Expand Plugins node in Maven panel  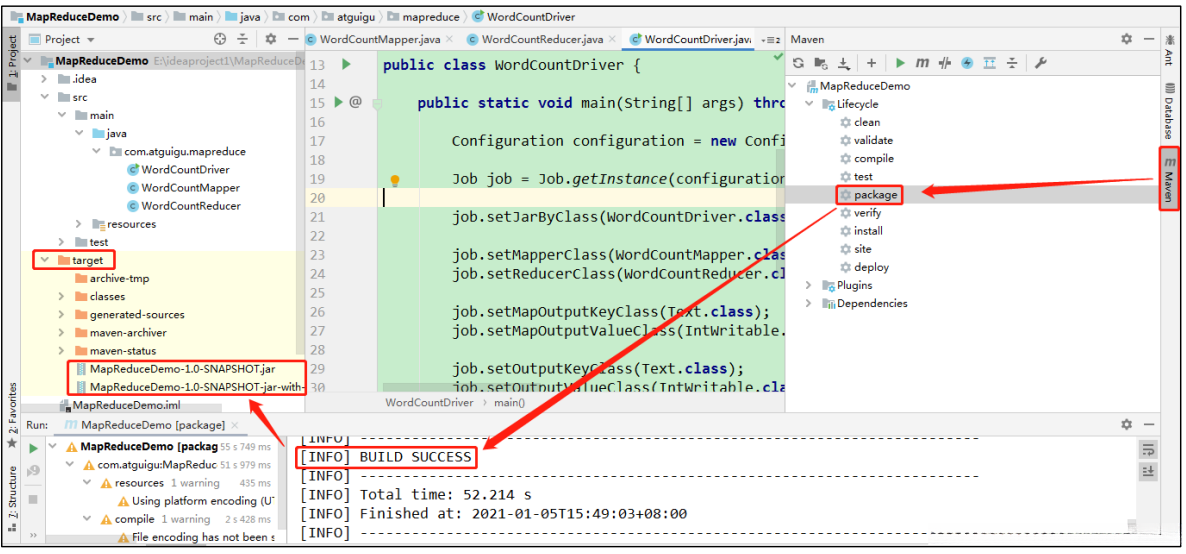coord(809,285)
